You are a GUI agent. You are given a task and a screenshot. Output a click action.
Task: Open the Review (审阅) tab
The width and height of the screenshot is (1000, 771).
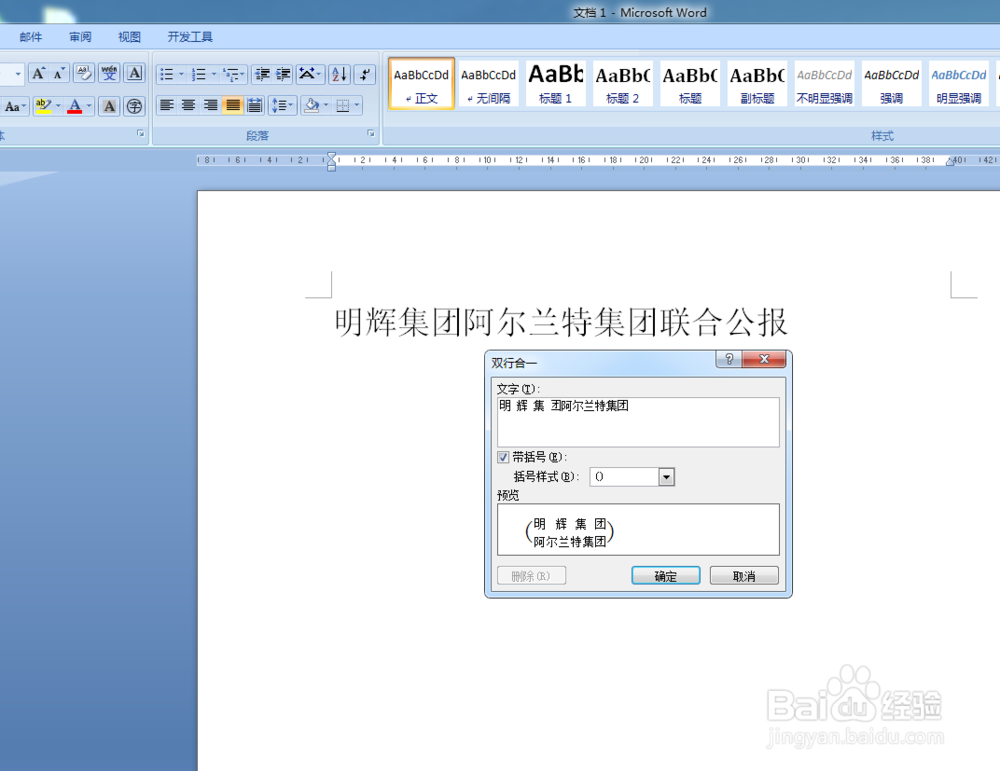pyautogui.click(x=80, y=37)
